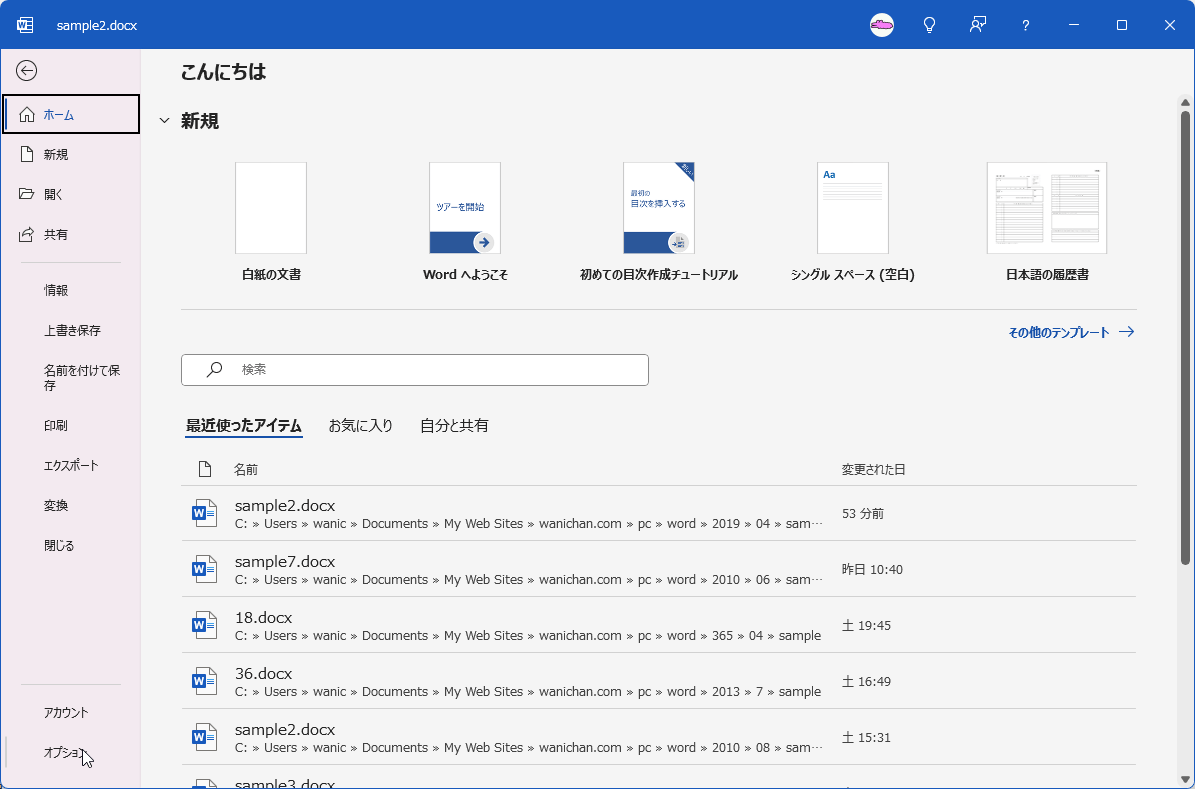Select 印刷 from the sidebar

click(71, 425)
